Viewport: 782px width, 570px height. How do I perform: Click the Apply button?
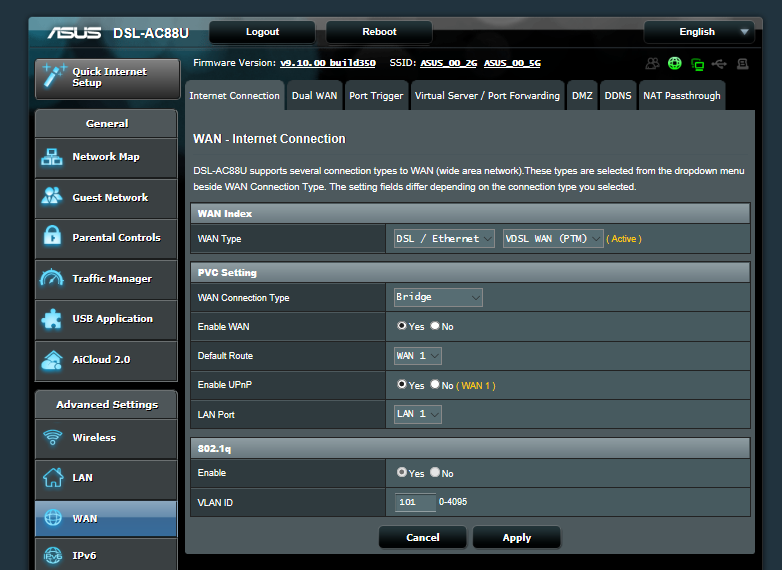click(x=516, y=537)
